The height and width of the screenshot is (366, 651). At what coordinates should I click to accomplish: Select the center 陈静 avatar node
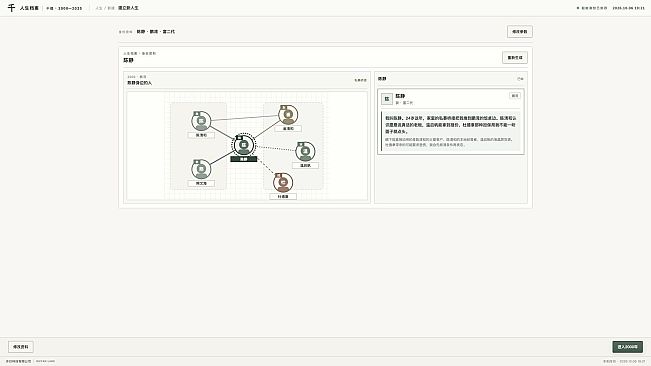point(243,145)
